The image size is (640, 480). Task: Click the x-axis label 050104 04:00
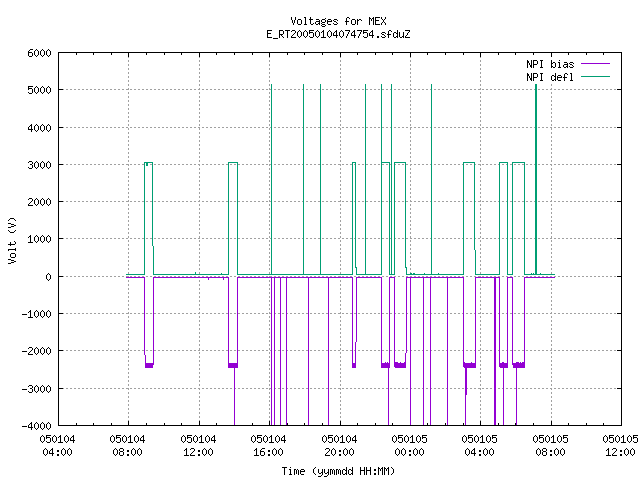(x=58, y=446)
